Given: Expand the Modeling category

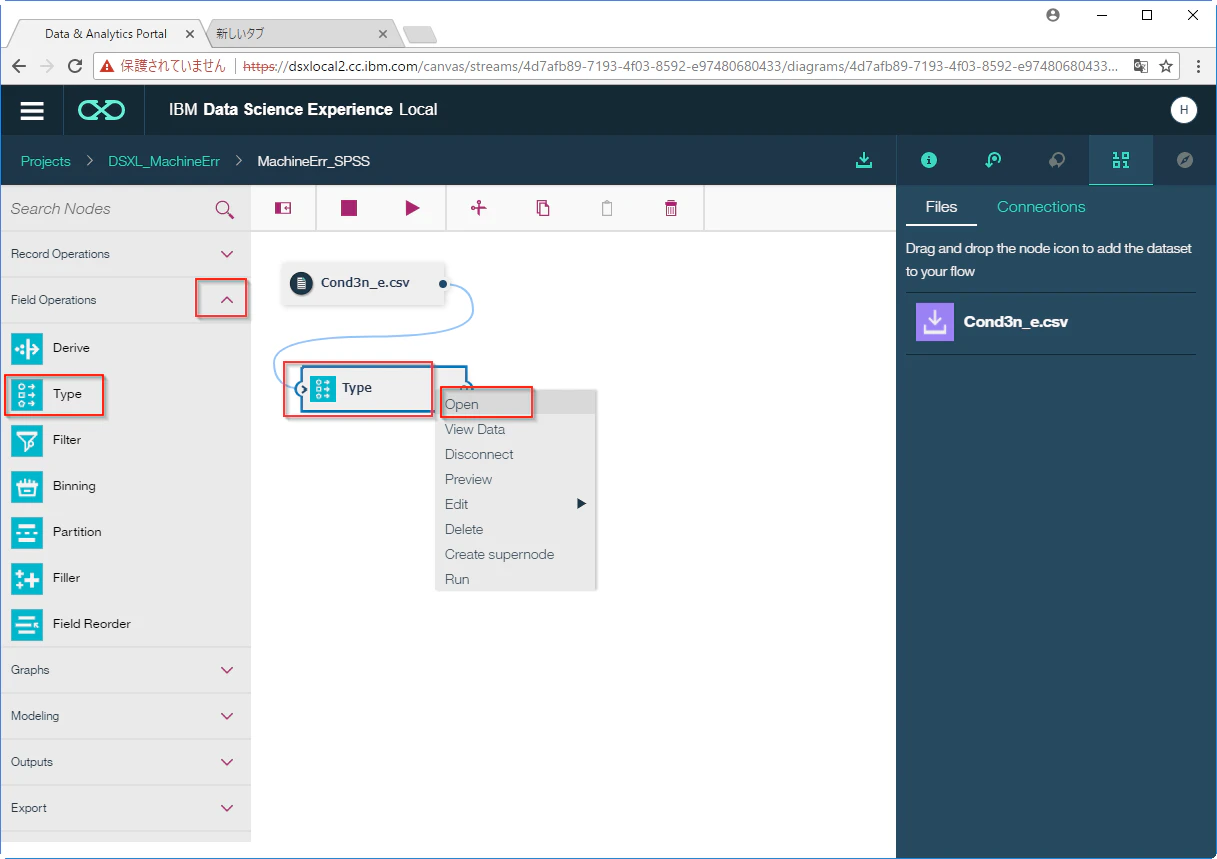Looking at the screenshot, I should click(x=126, y=716).
